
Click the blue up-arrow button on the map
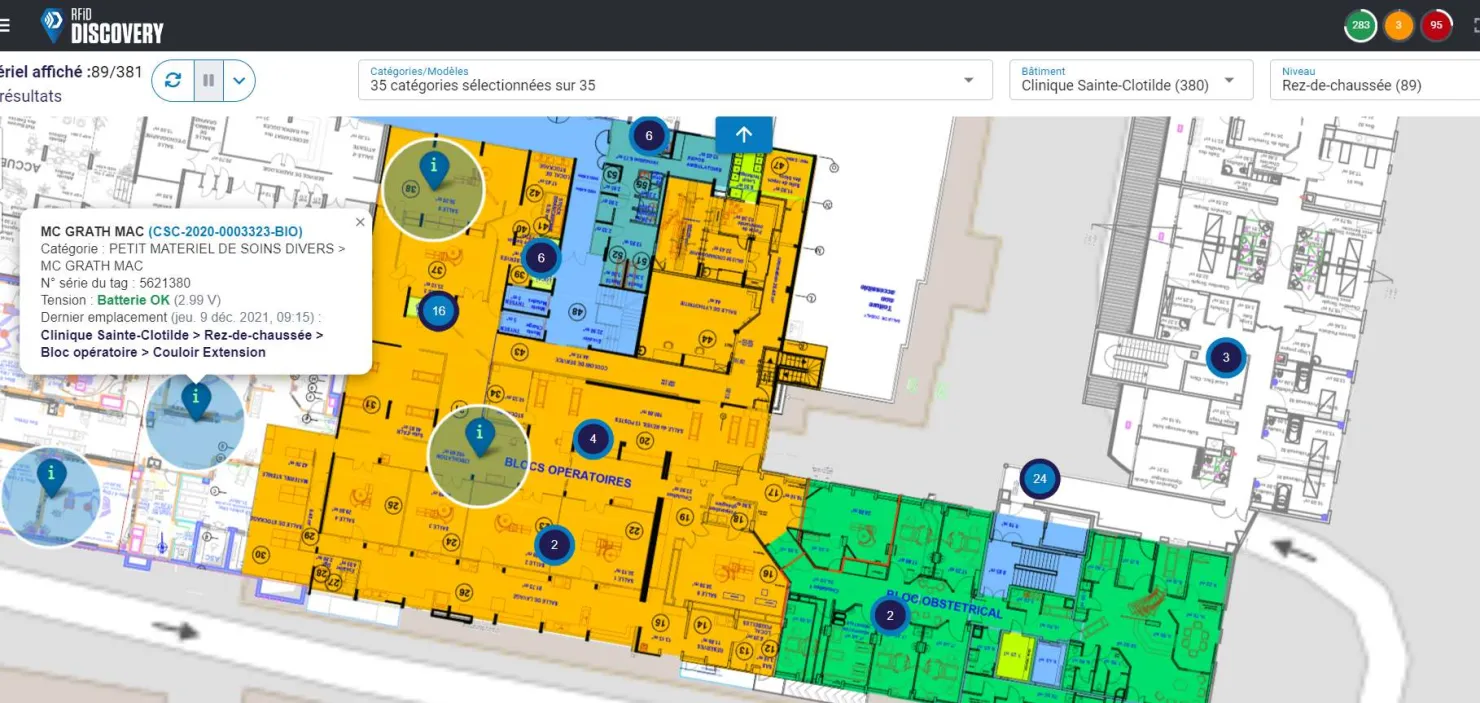point(744,135)
